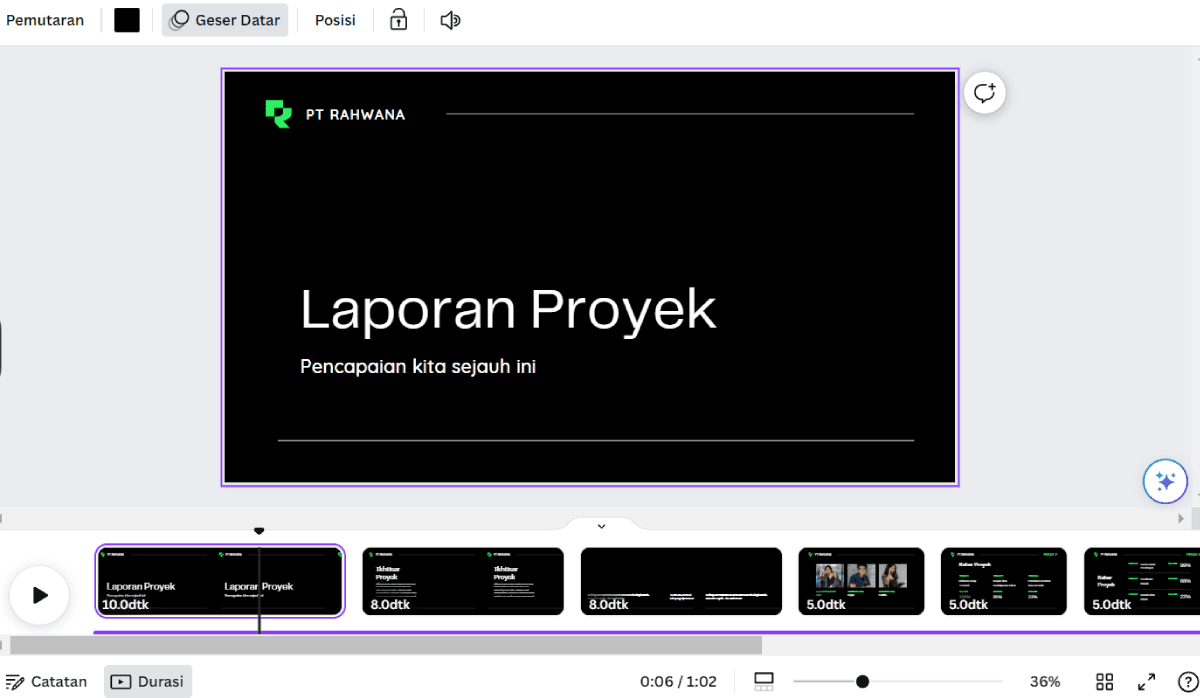Select the Ikhtisar Proyek page thumbnail
This screenshot has width=1200, height=698.
(462, 581)
